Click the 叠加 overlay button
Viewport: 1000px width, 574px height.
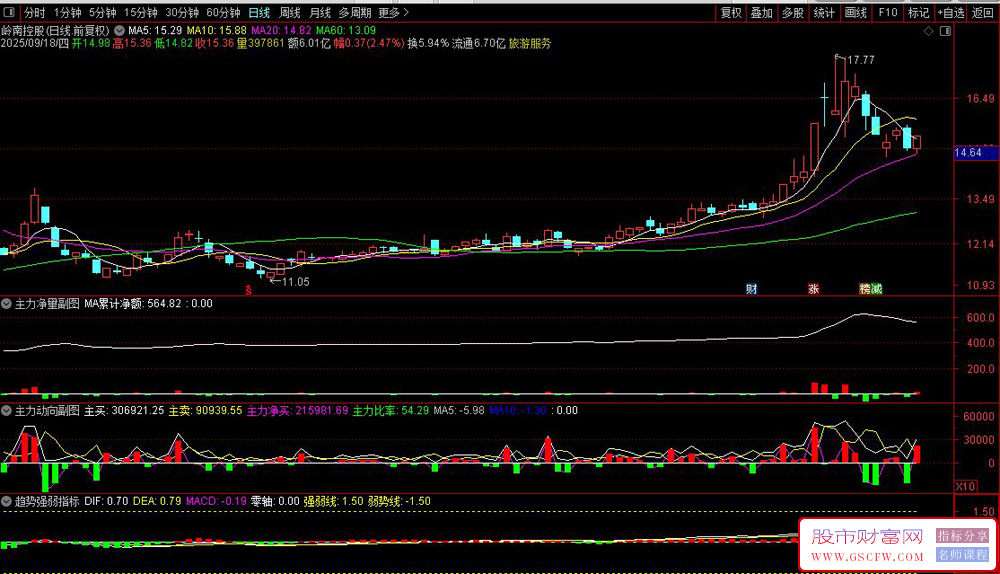[x=761, y=12]
